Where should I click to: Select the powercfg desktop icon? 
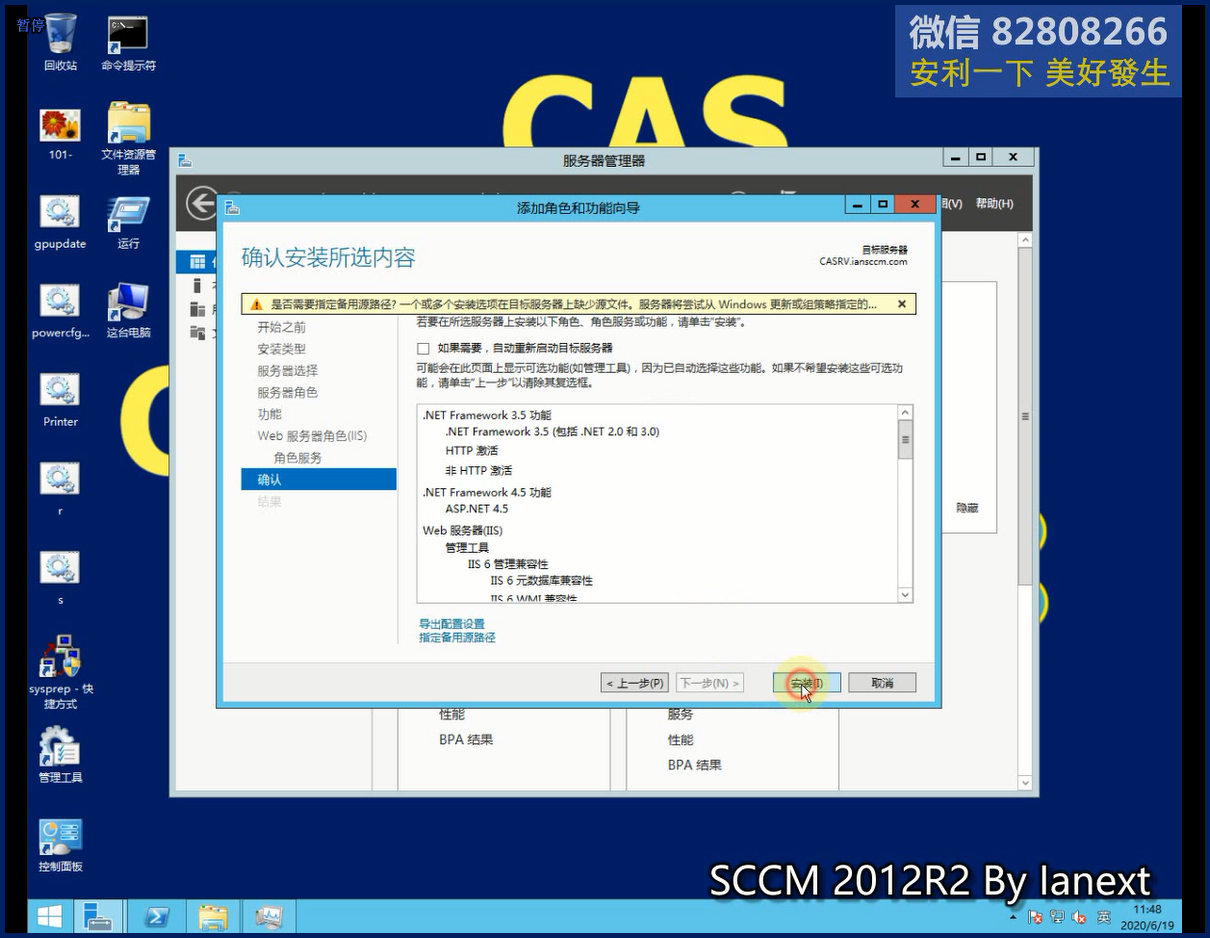coord(60,311)
